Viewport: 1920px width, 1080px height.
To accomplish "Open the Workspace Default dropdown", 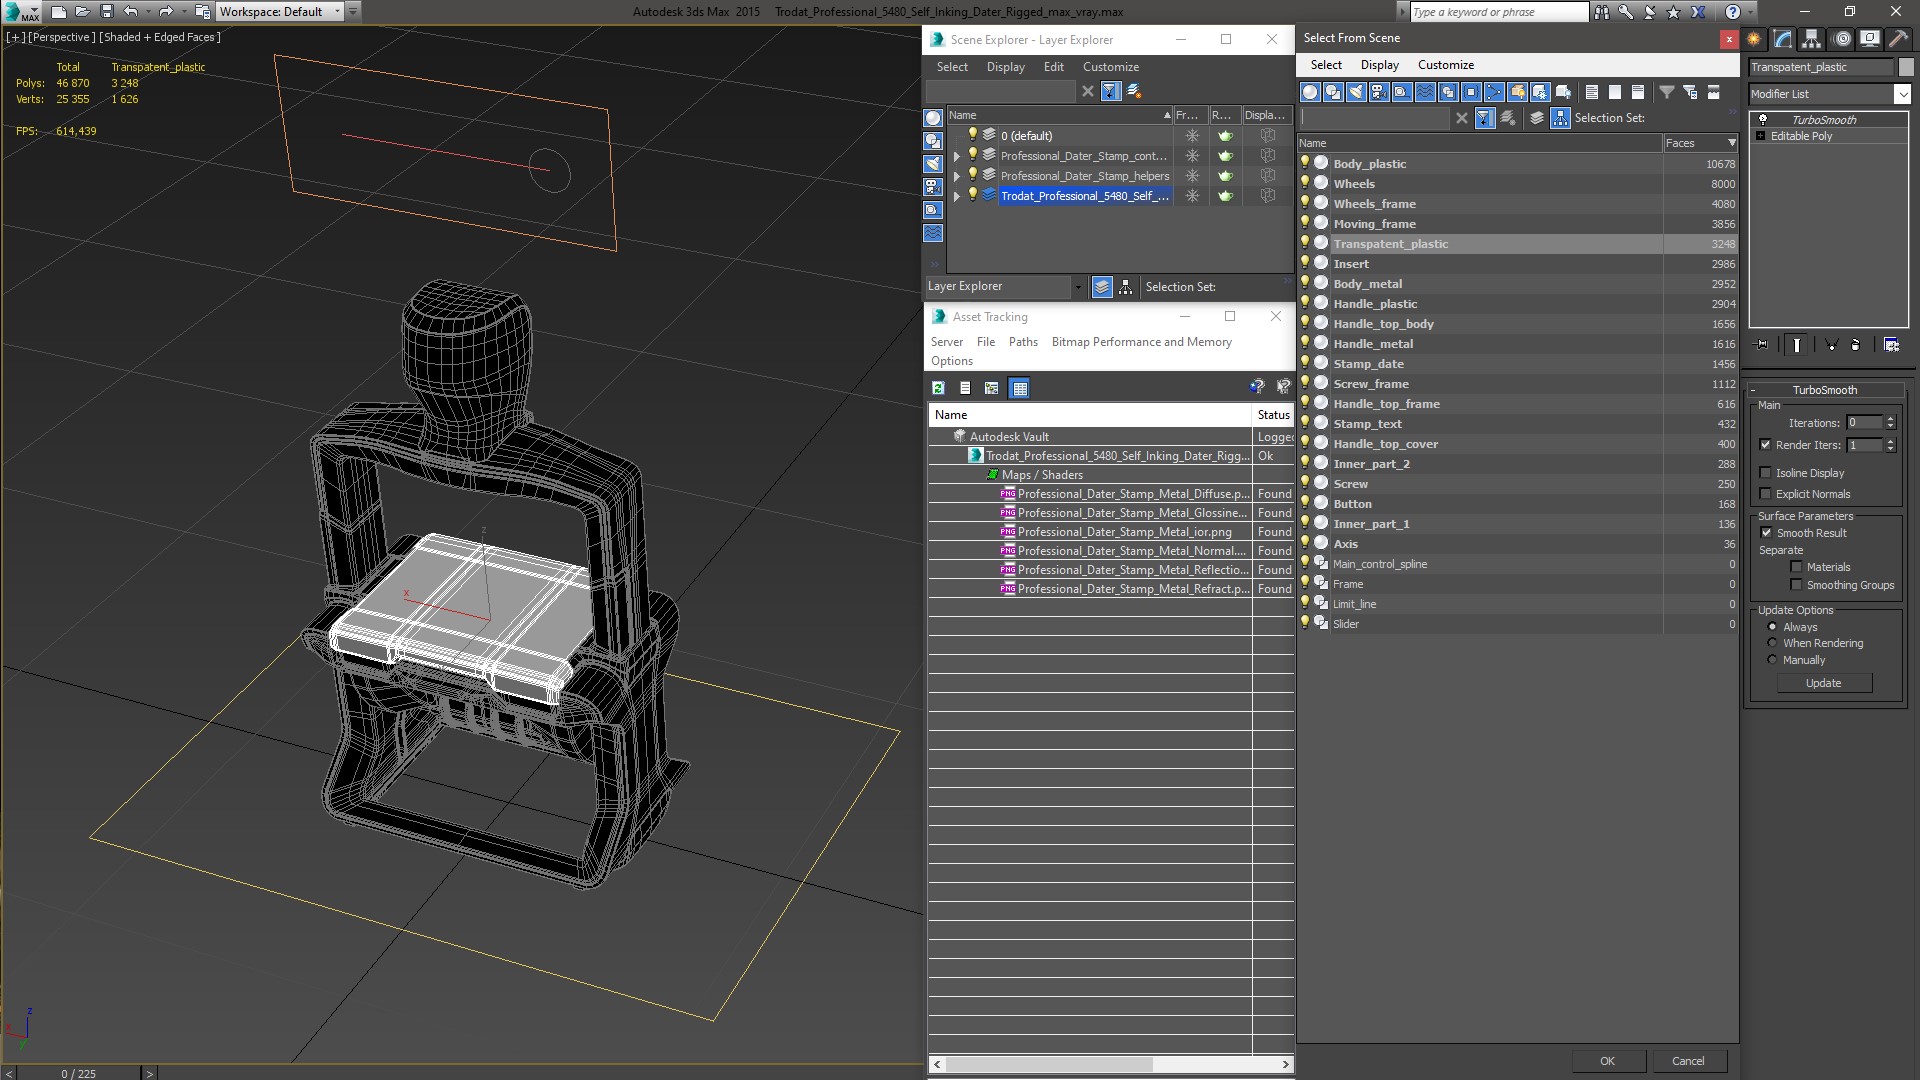I will (x=337, y=12).
